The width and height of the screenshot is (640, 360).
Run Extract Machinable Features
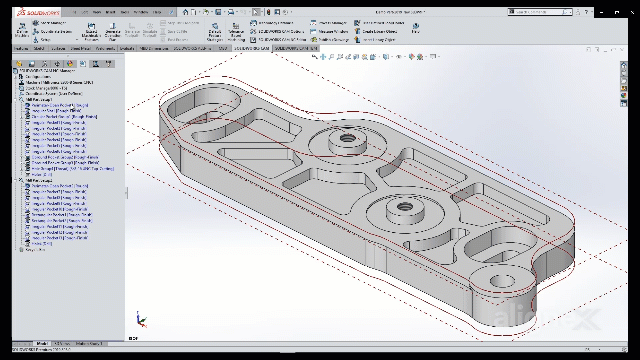click(x=91, y=32)
